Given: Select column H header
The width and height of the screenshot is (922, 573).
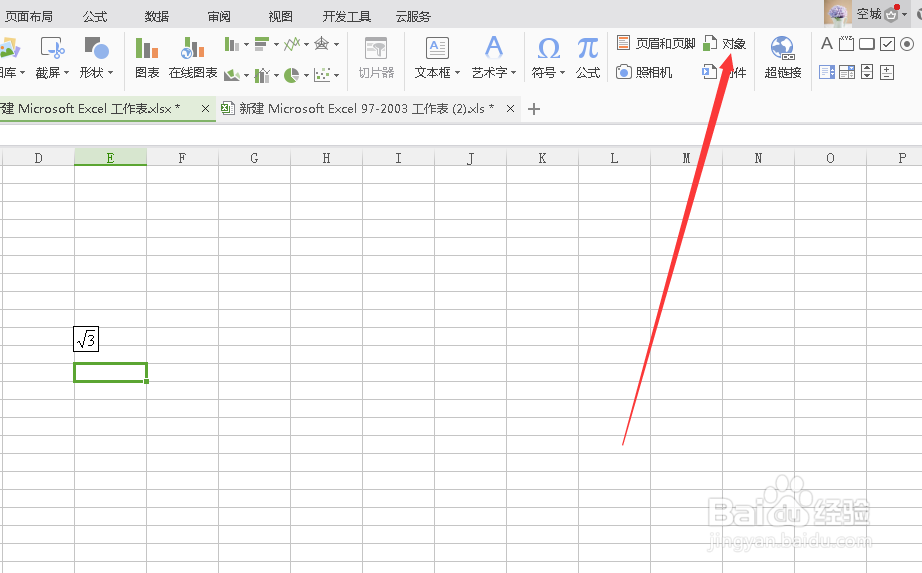Looking at the screenshot, I should coord(326,158).
